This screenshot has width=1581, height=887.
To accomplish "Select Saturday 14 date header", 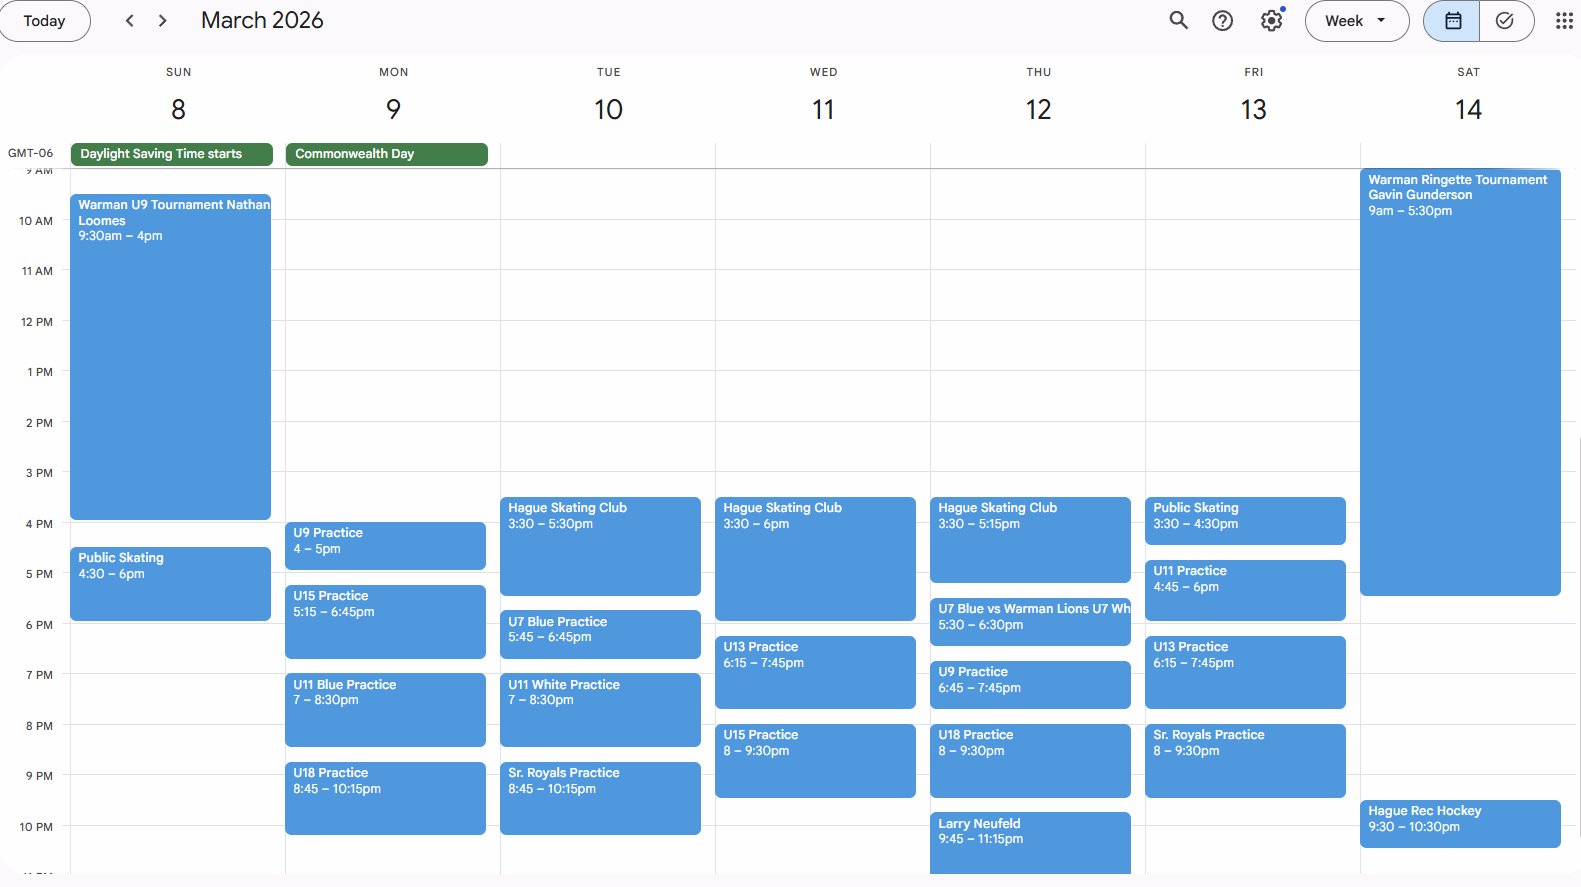I will (1467, 109).
